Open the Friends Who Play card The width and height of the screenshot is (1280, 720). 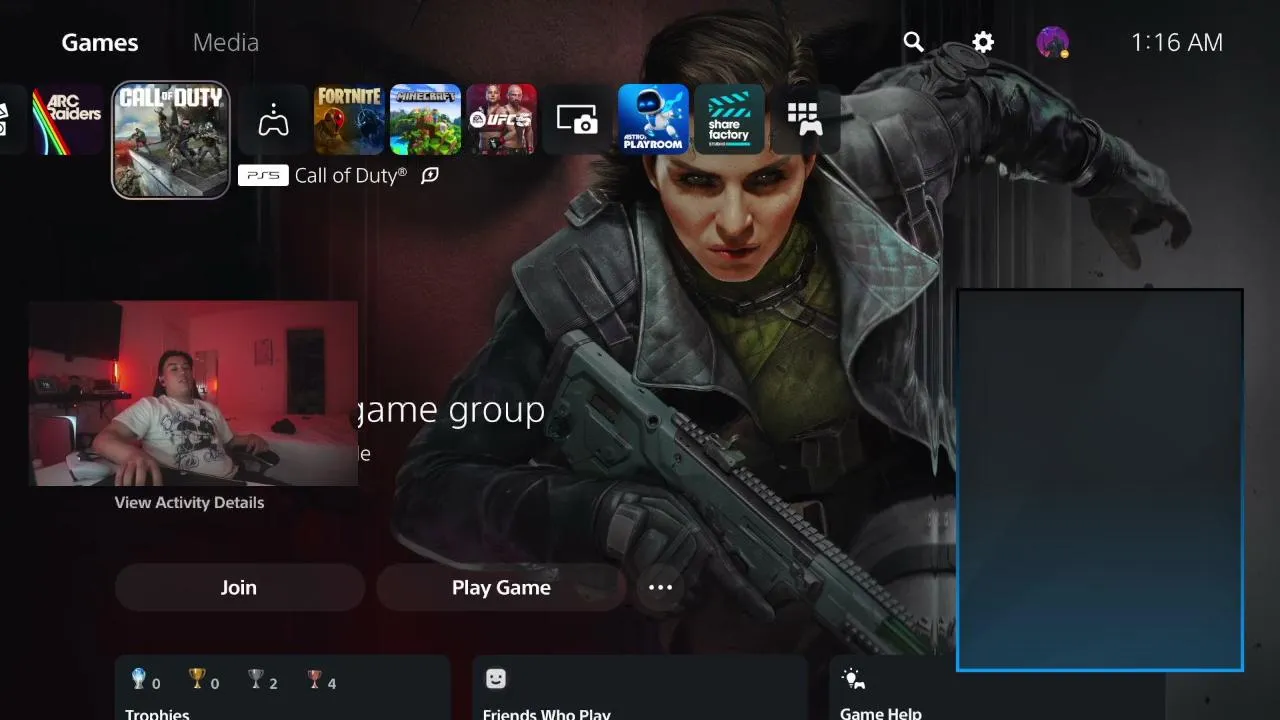[640, 688]
